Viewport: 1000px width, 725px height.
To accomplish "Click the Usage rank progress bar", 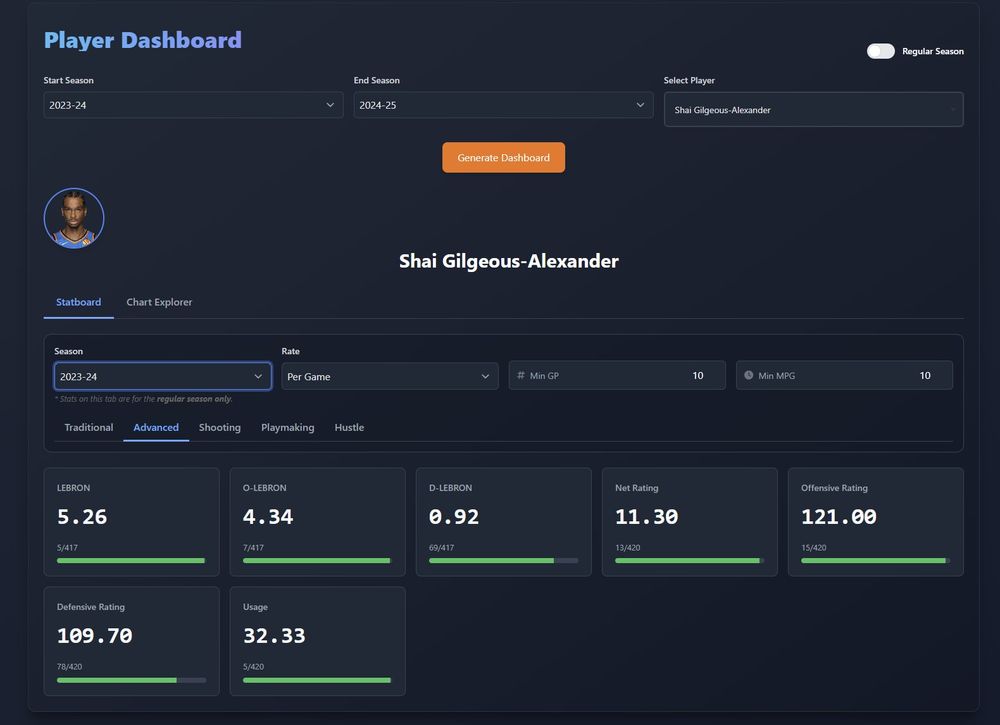I will [x=318, y=680].
